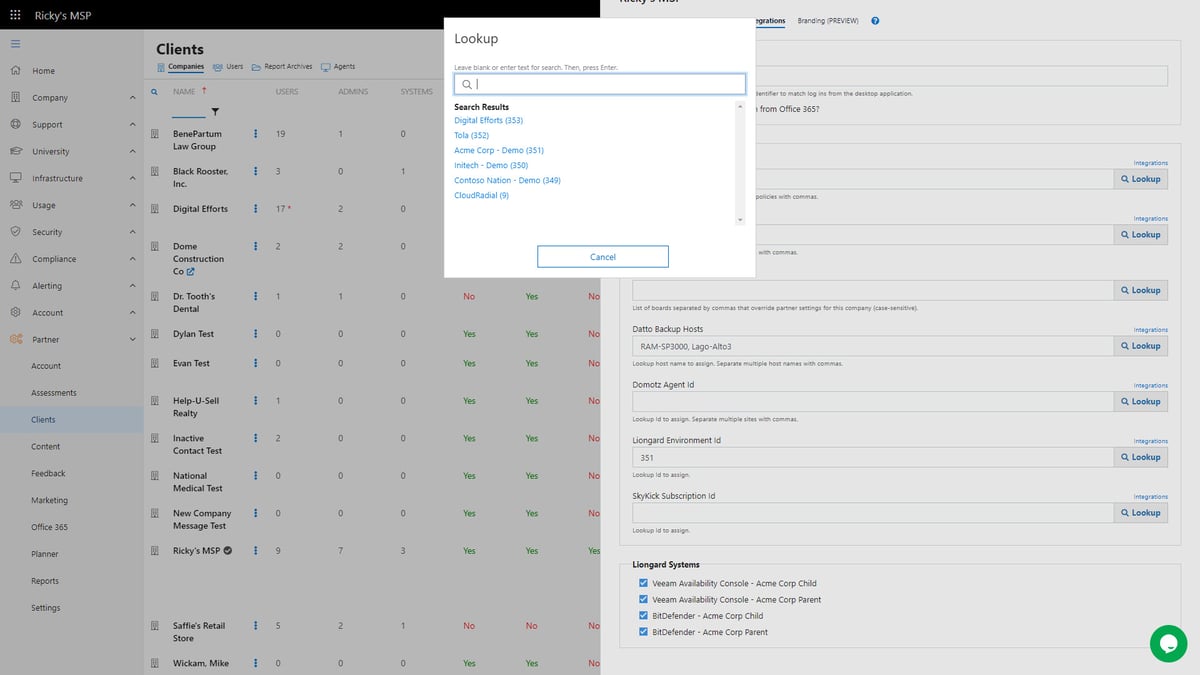The width and height of the screenshot is (1200, 675).
Task: Open the filter funnel below the Name column
Action: click(216, 109)
